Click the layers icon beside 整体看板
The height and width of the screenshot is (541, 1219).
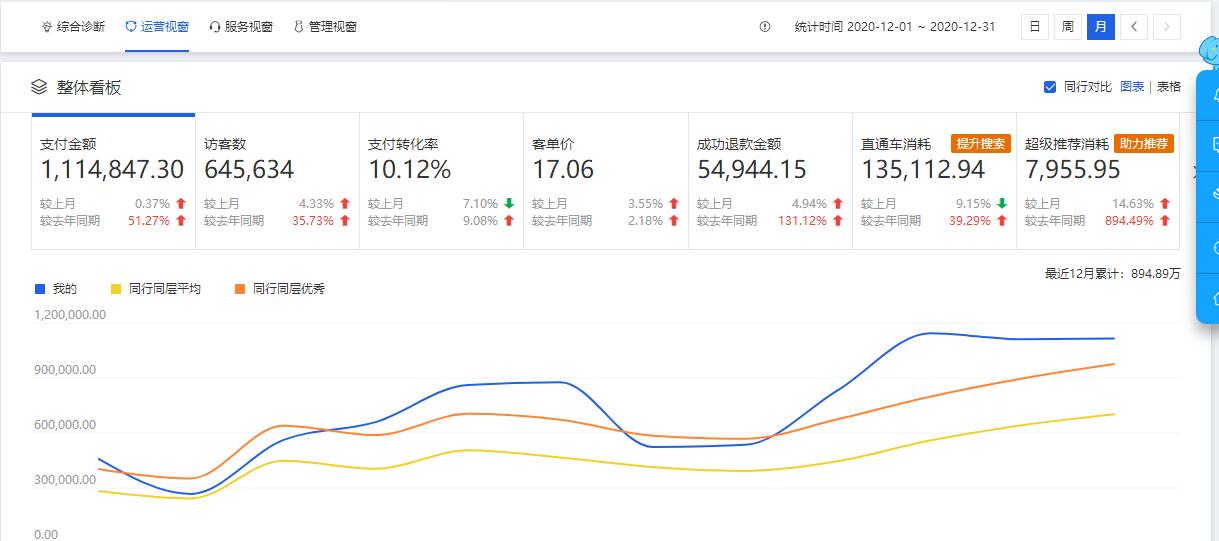(x=39, y=87)
